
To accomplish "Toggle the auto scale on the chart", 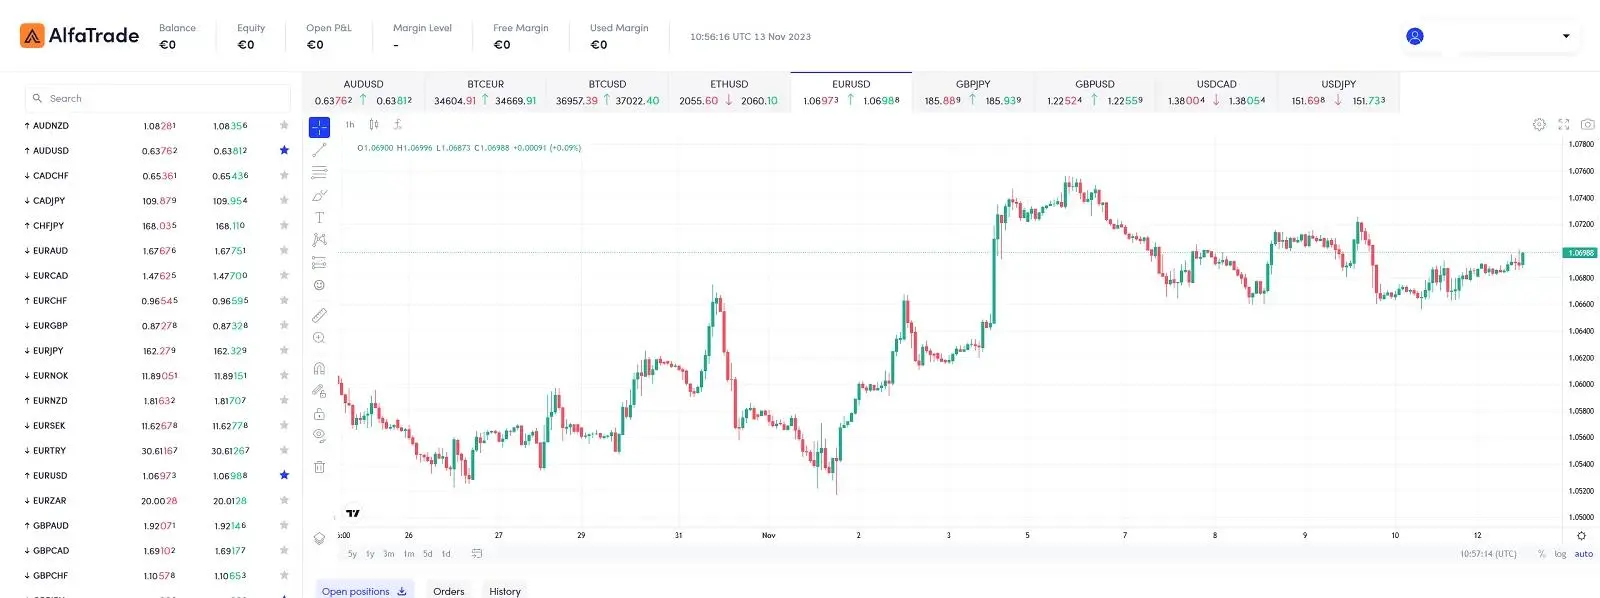I will (x=1584, y=554).
